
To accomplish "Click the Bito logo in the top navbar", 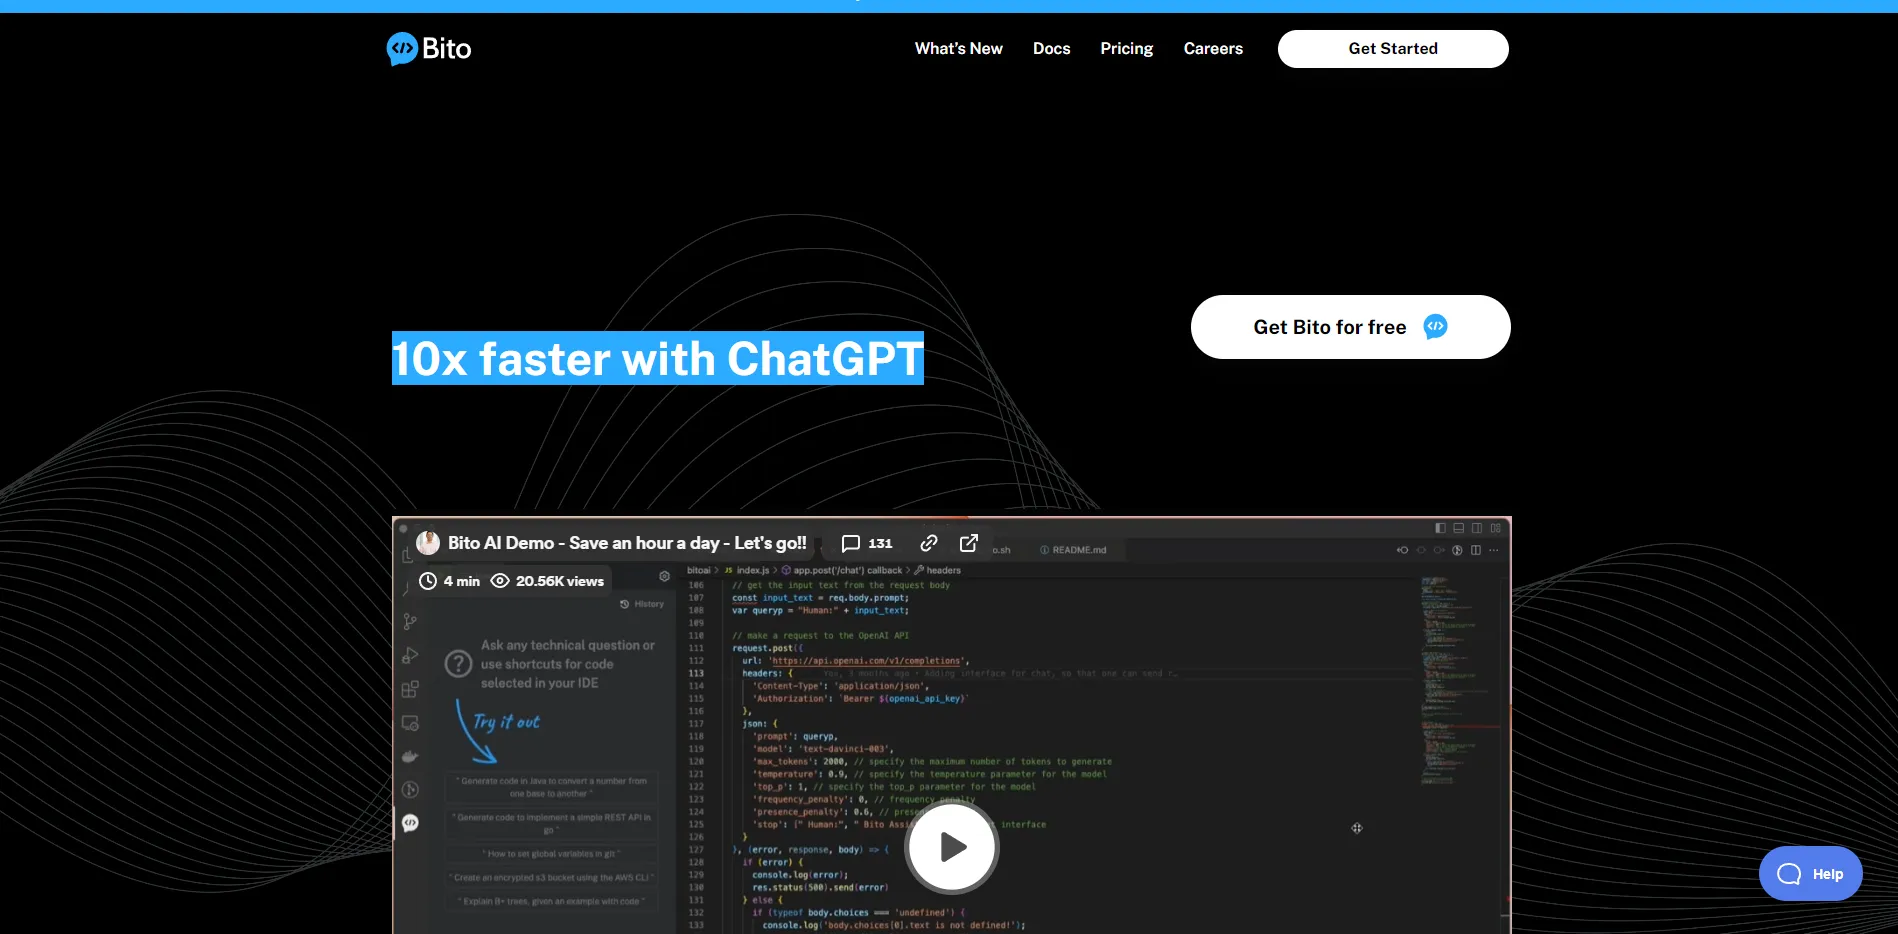I will click(428, 48).
